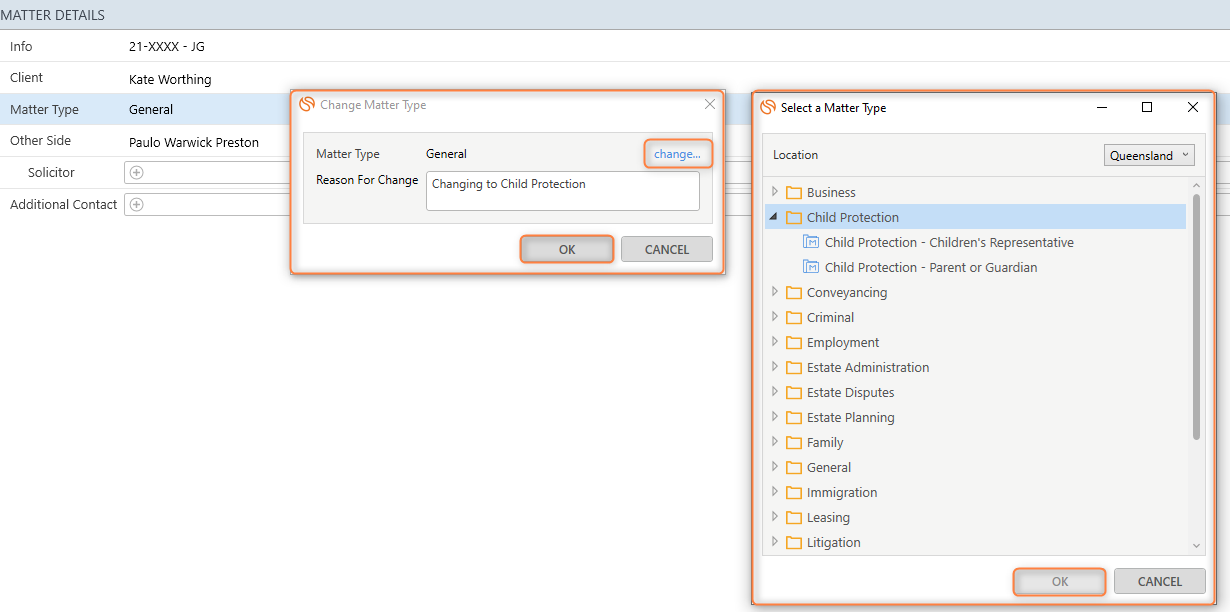This screenshot has height=612, width=1230.
Task: Expand the Estate Administration folder arrow
Action: pyautogui.click(x=774, y=367)
